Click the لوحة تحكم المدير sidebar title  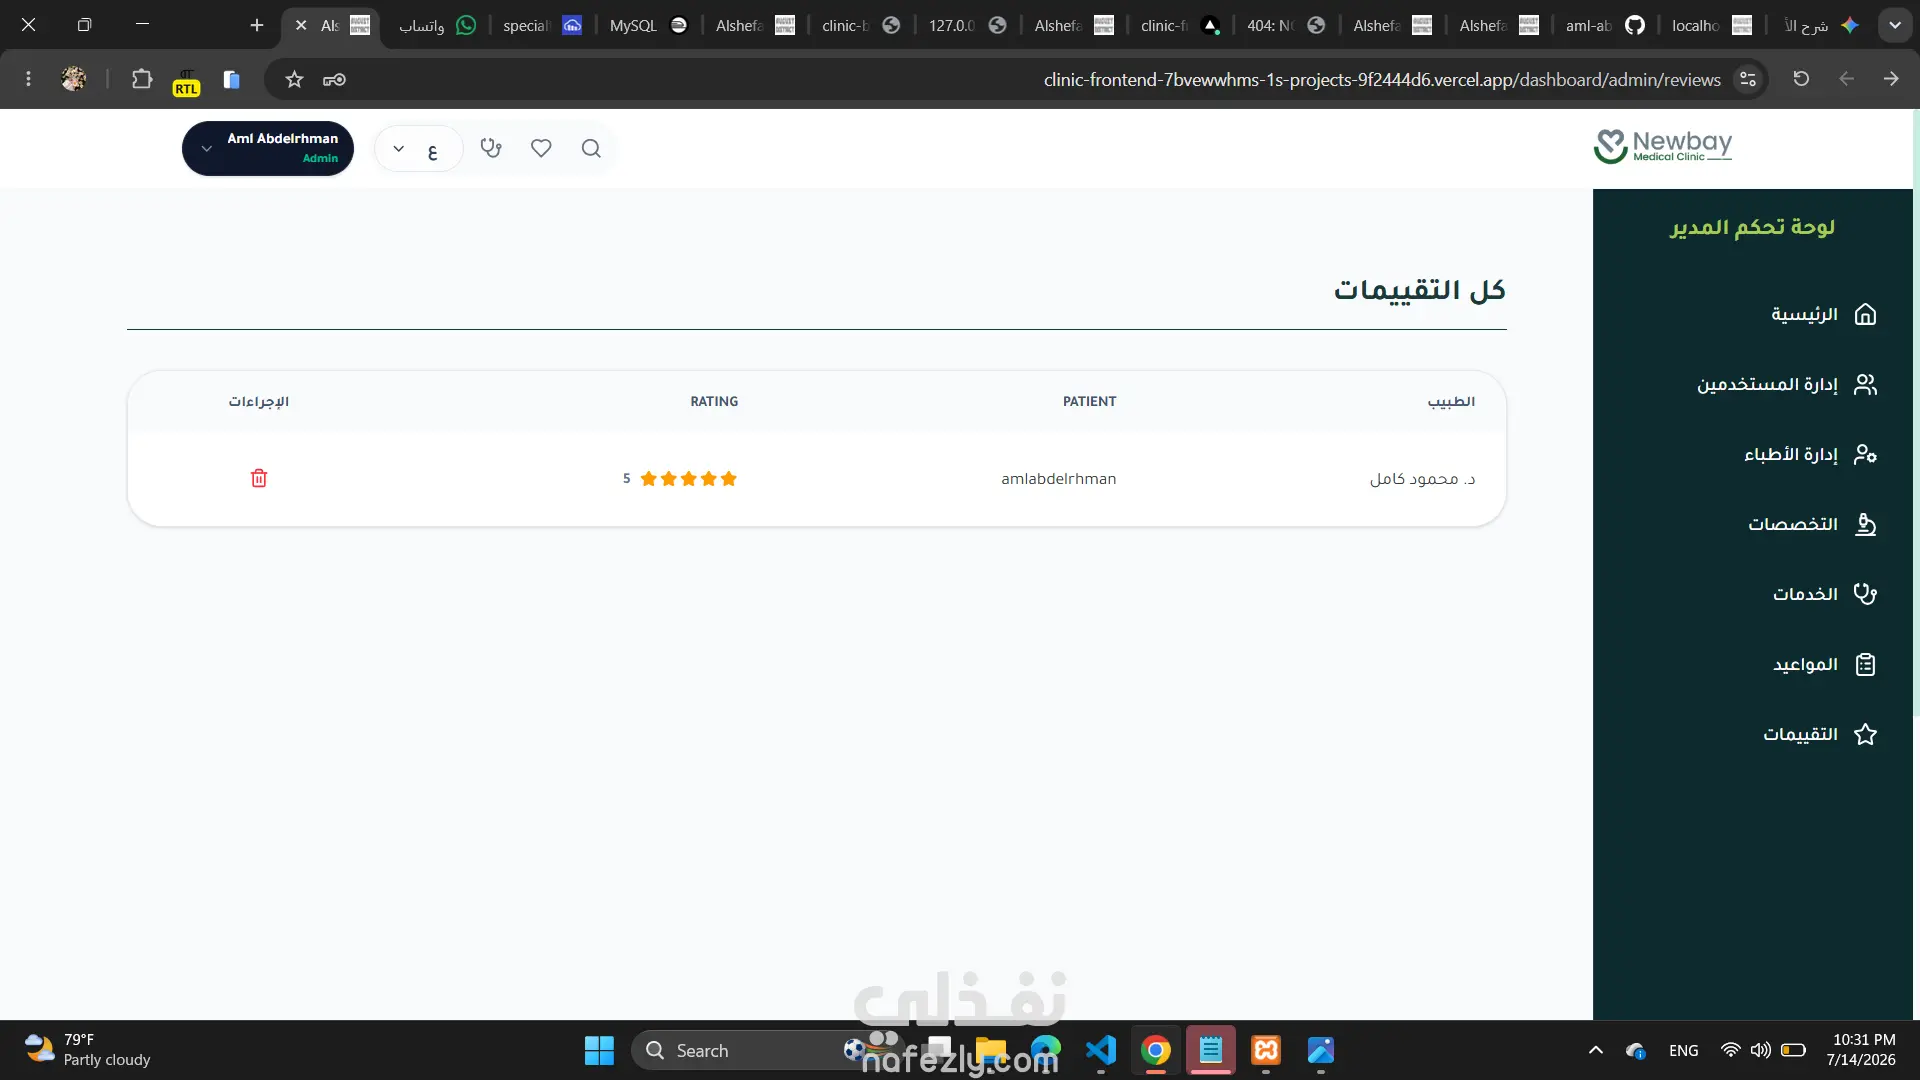point(1752,227)
